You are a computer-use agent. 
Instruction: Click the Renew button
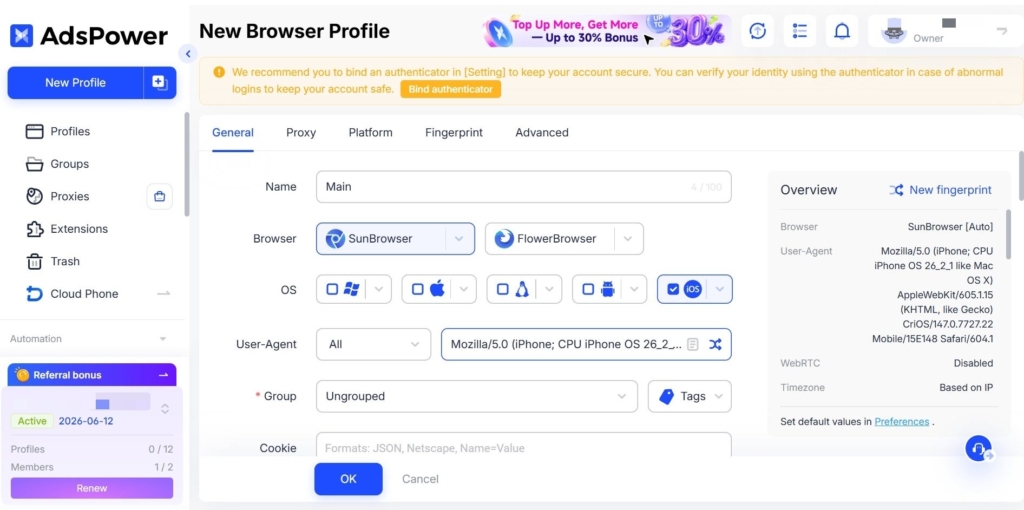pyautogui.click(x=92, y=488)
